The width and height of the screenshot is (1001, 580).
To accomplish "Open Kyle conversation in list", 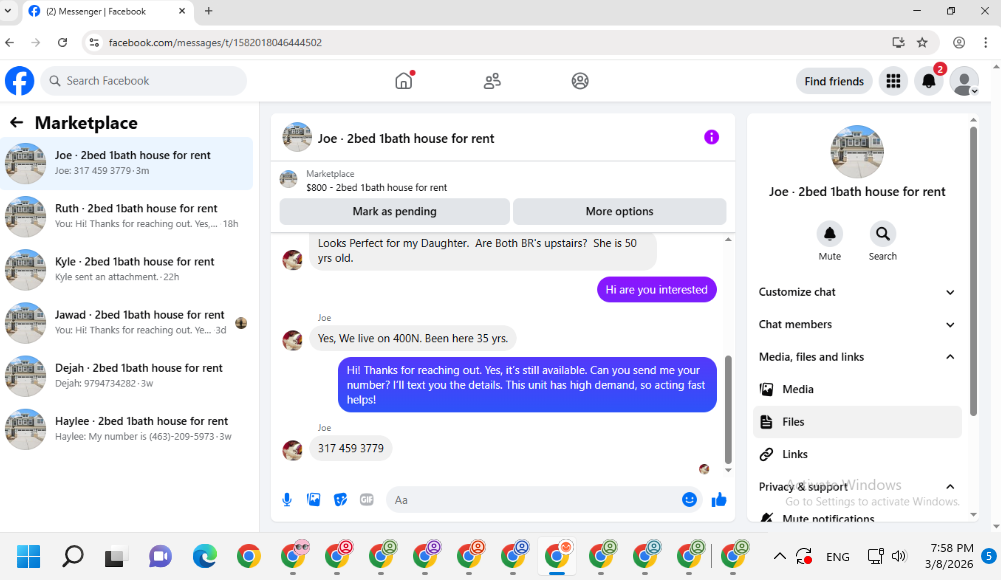I will coord(126,269).
